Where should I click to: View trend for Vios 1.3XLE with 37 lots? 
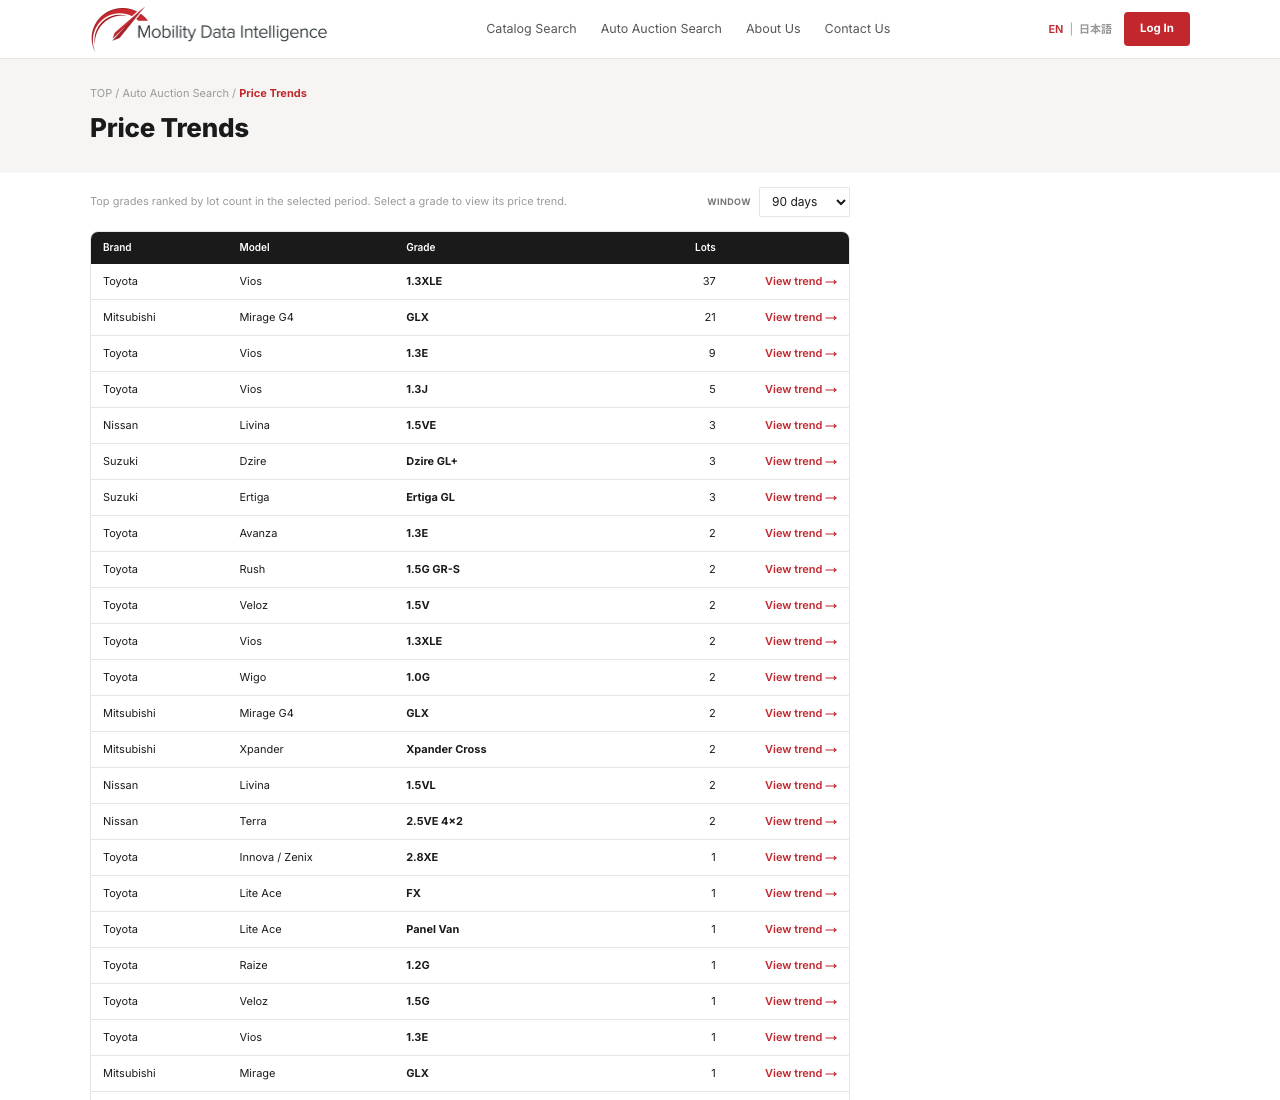click(801, 282)
